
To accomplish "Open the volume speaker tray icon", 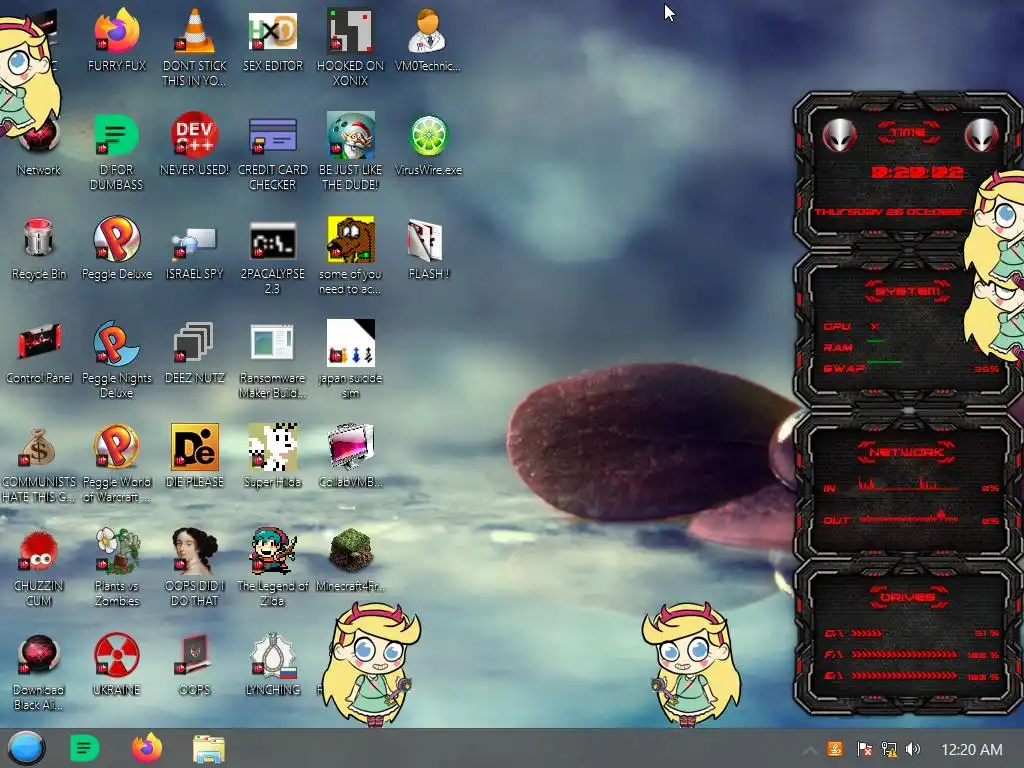I will [x=913, y=749].
